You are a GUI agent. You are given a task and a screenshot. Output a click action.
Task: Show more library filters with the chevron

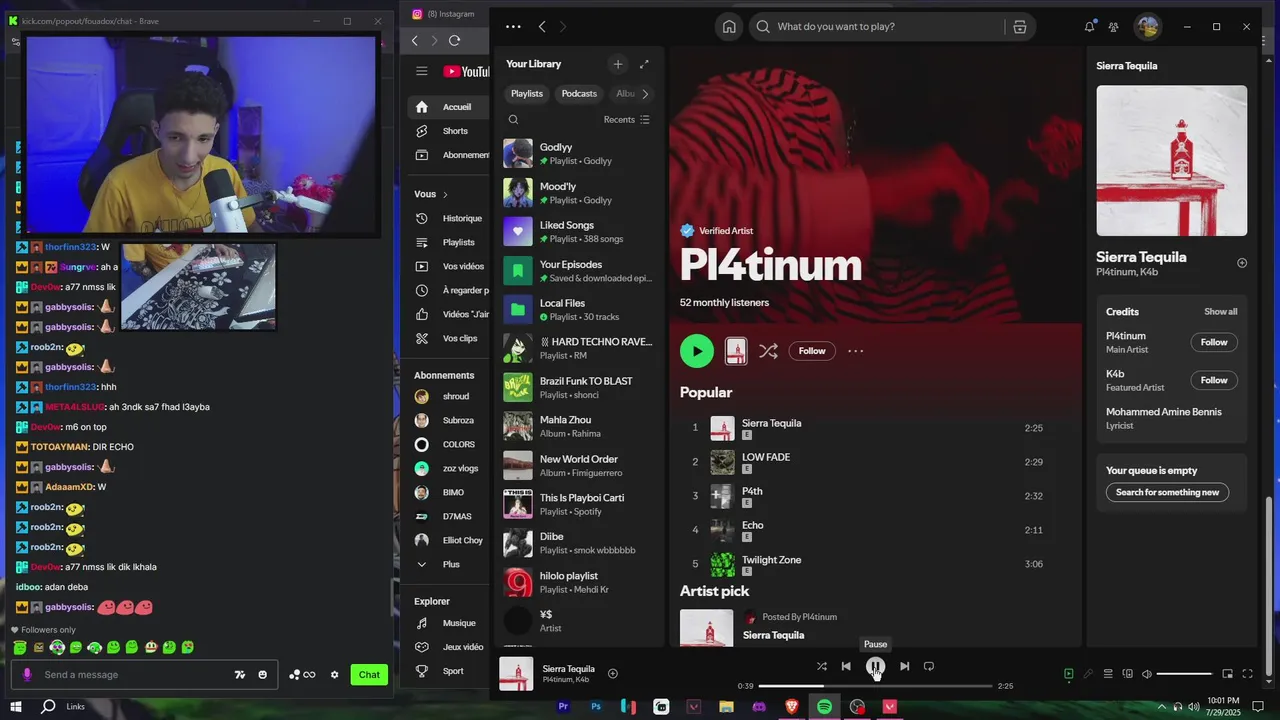tap(645, 94)
